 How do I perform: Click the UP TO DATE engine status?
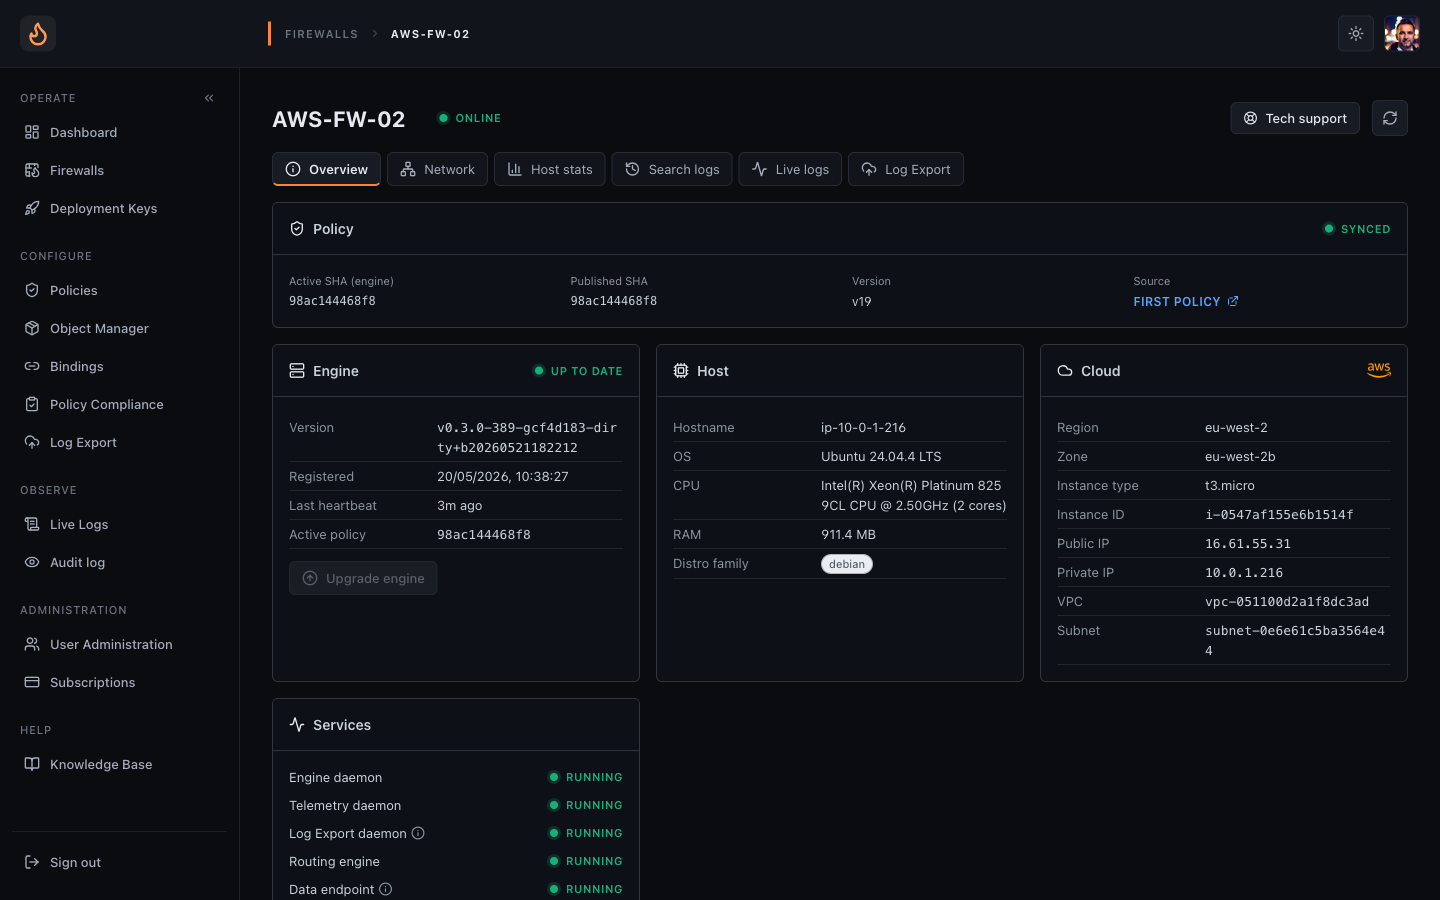[578, 371]
